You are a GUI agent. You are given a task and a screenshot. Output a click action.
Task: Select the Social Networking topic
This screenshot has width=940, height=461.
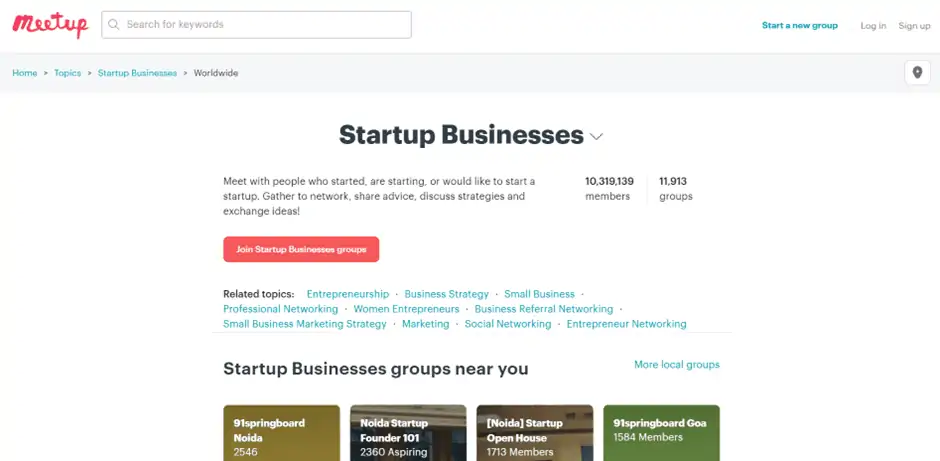[x=508, y=324]
